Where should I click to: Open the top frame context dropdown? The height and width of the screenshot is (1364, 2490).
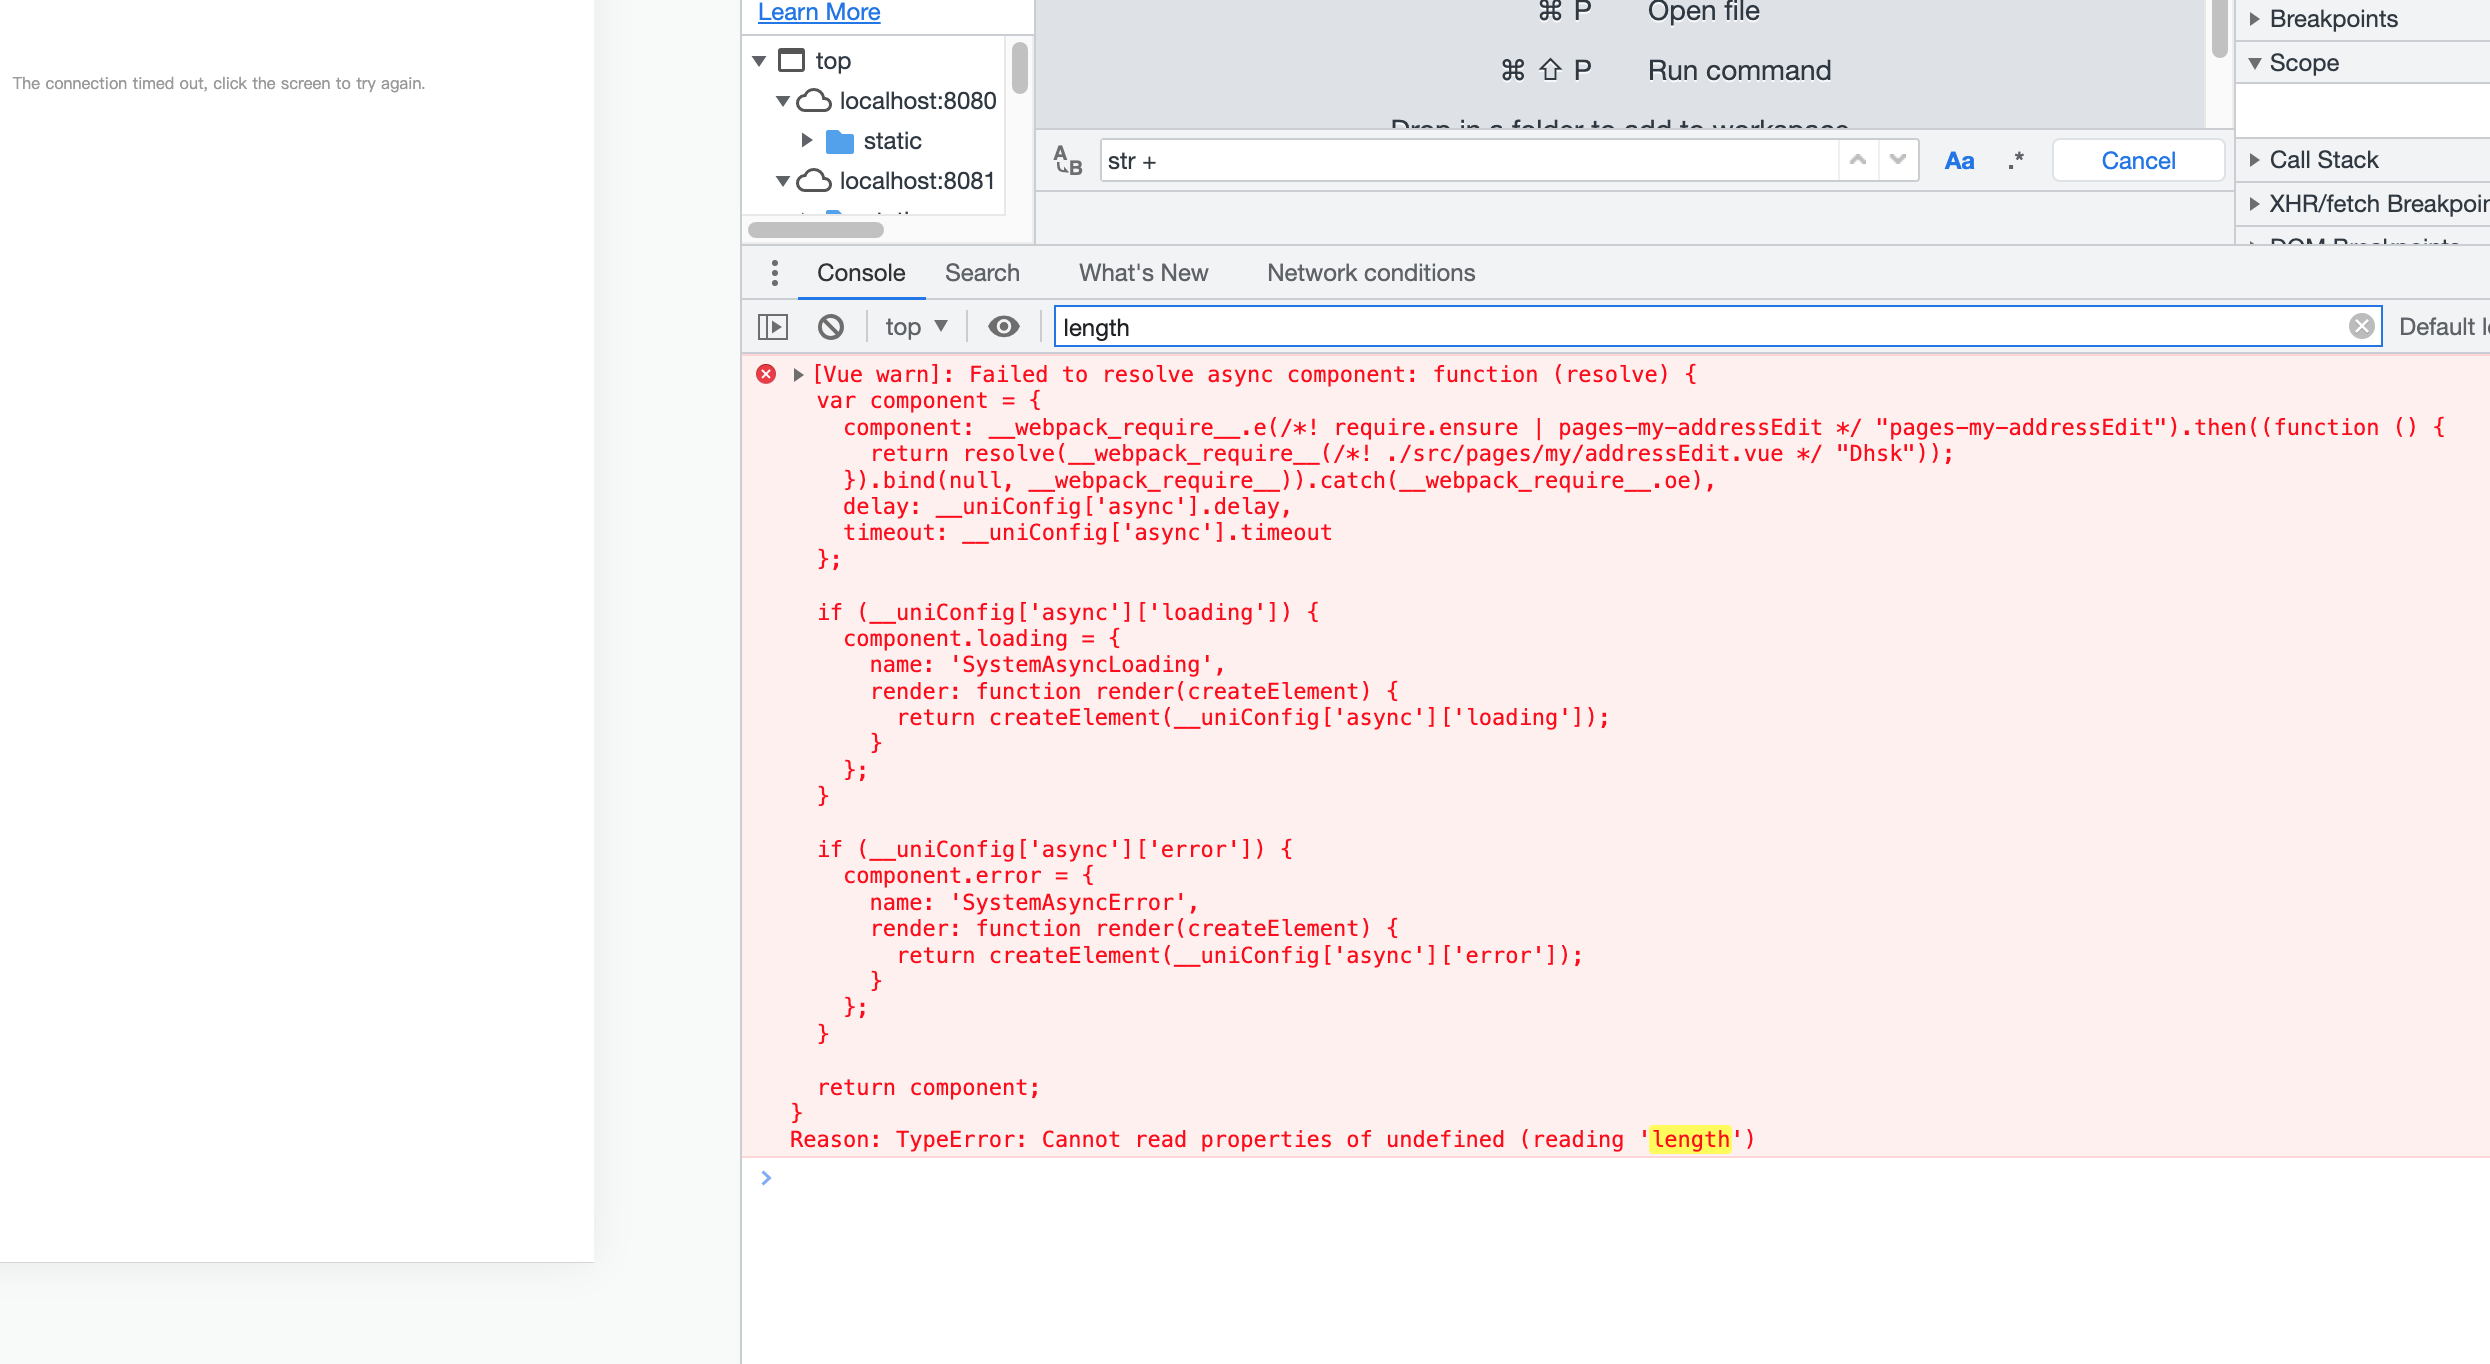(914, 326)
